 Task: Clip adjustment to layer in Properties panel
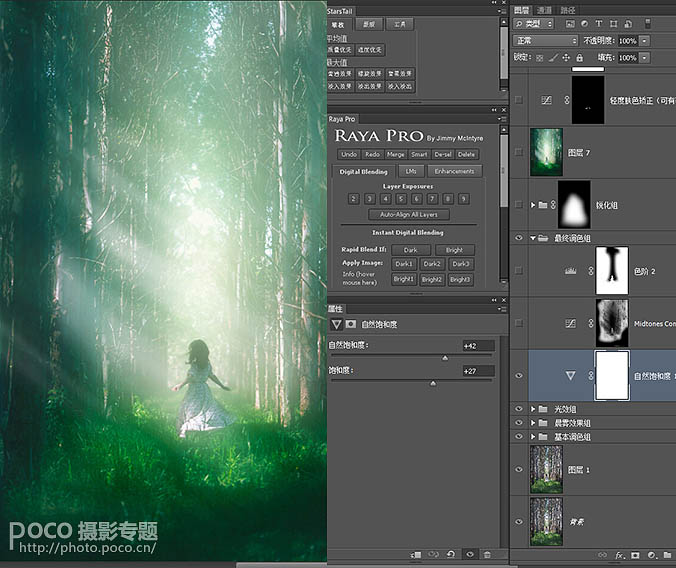416,555
